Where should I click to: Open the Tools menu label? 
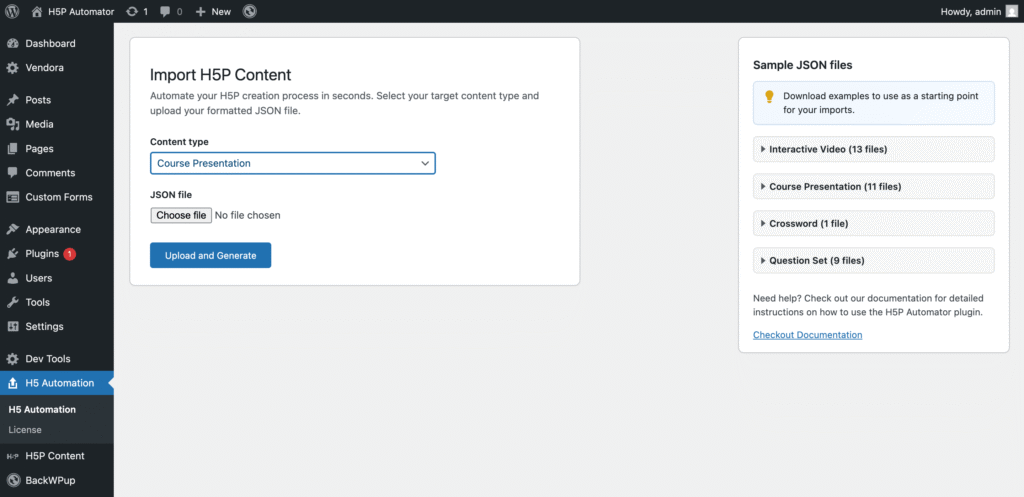[37, 302]
